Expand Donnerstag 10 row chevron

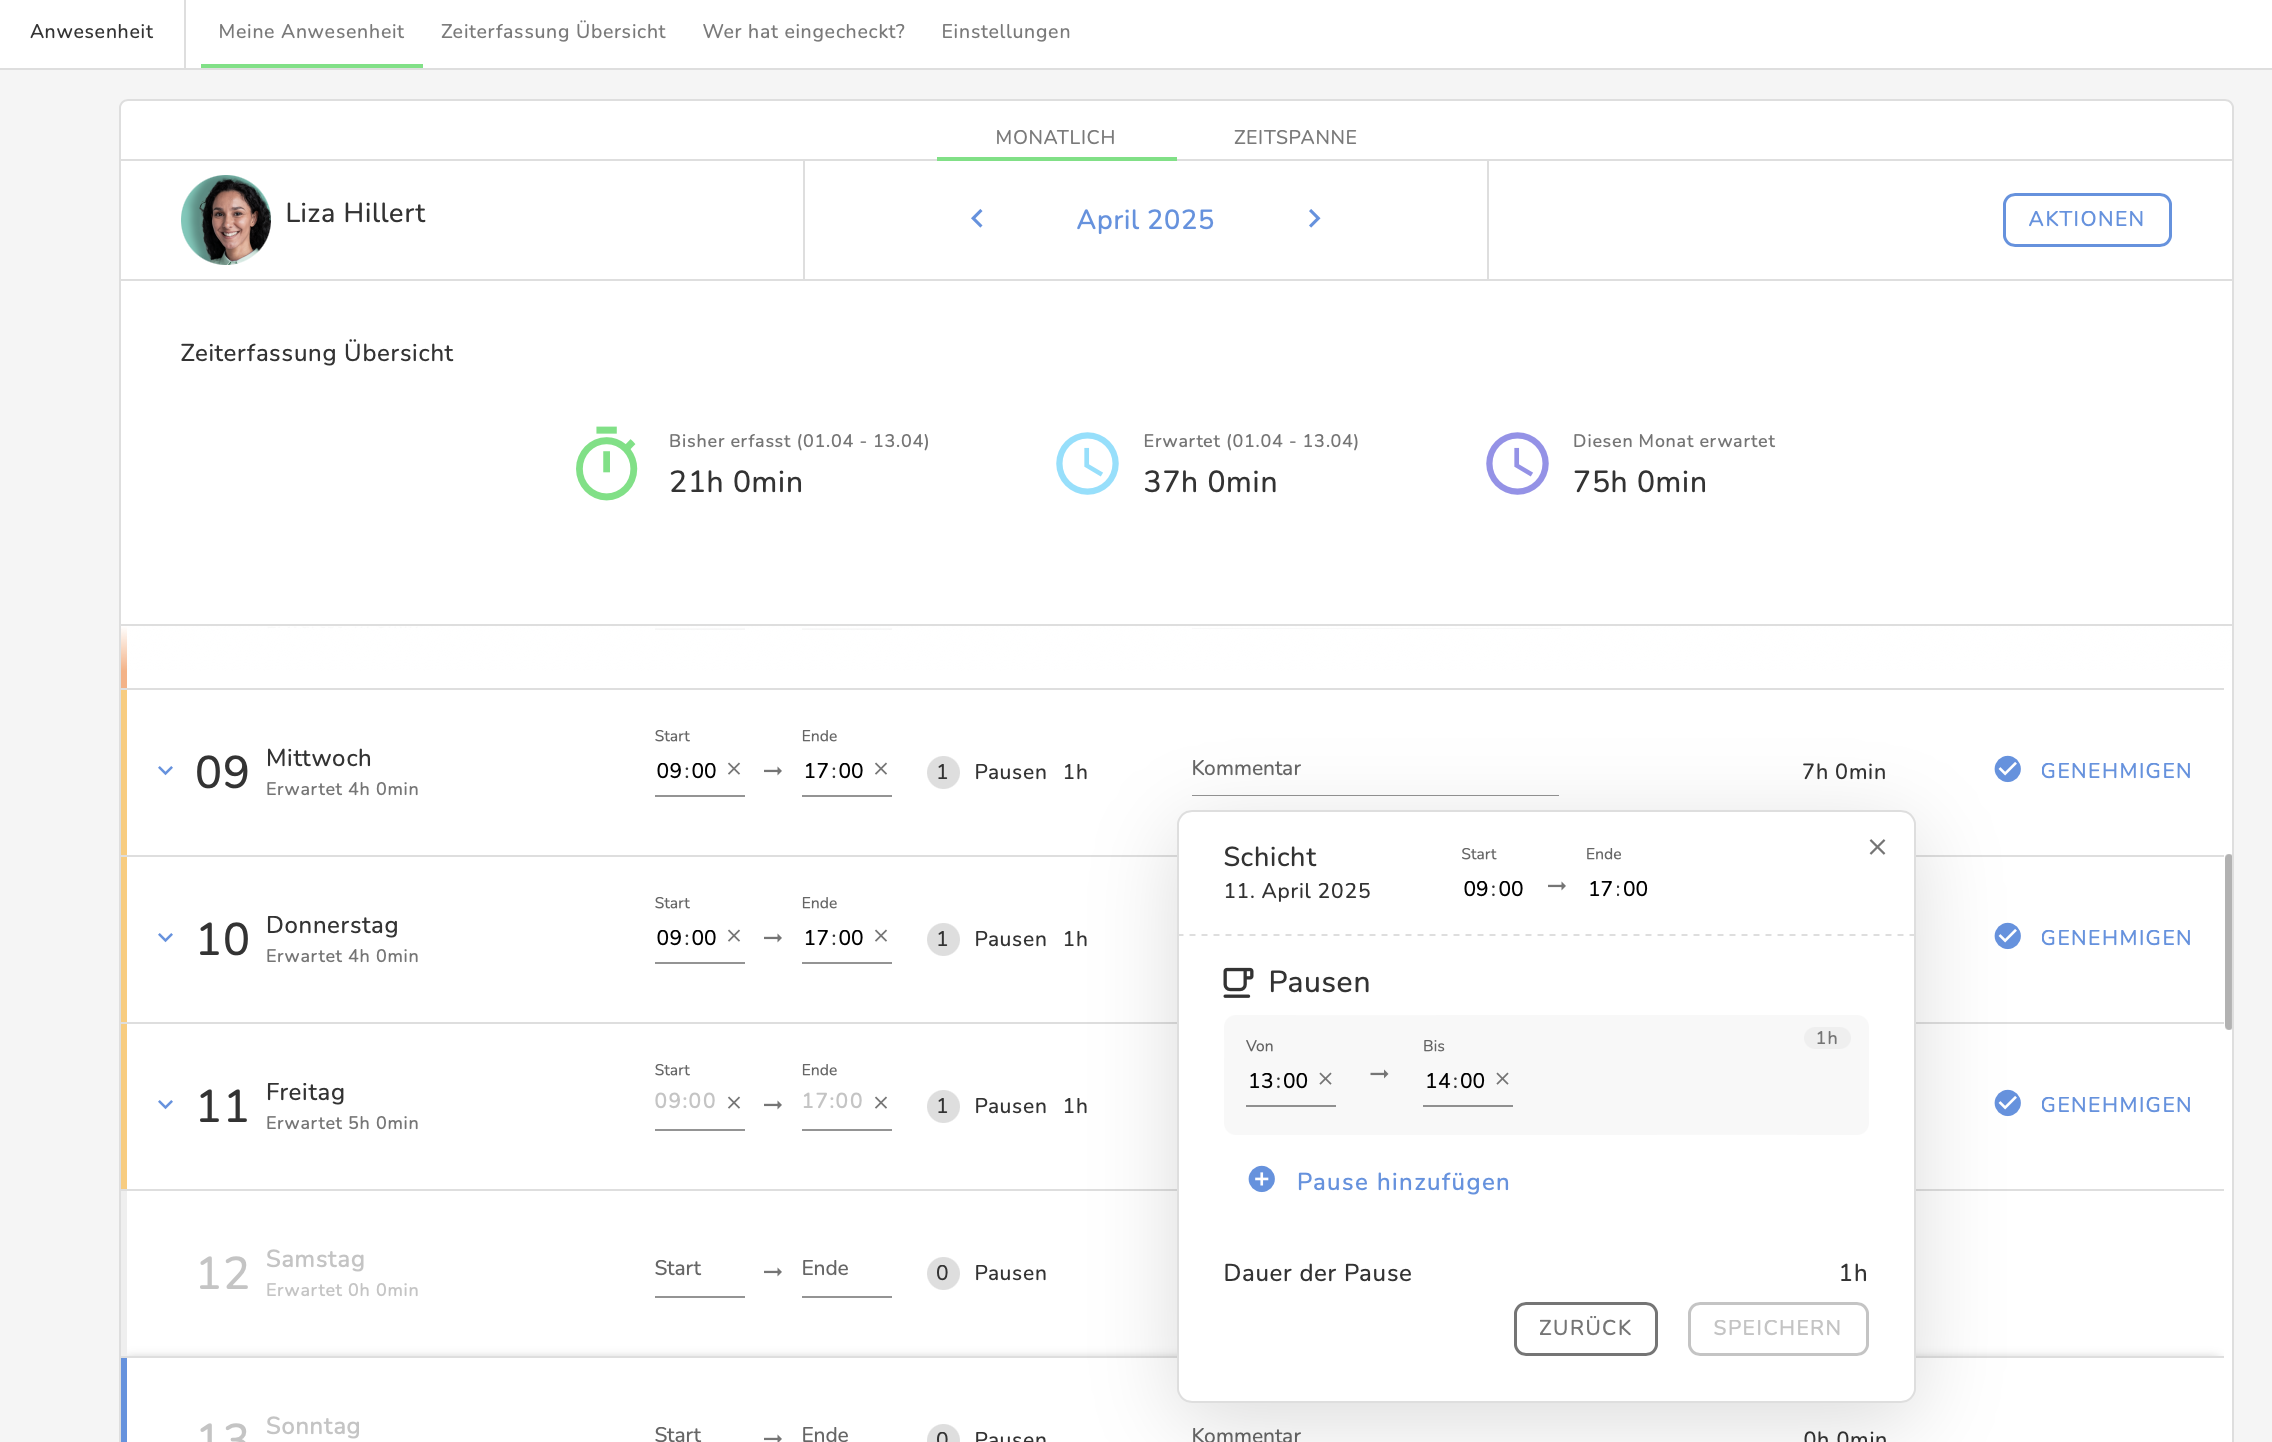(166, 937)
